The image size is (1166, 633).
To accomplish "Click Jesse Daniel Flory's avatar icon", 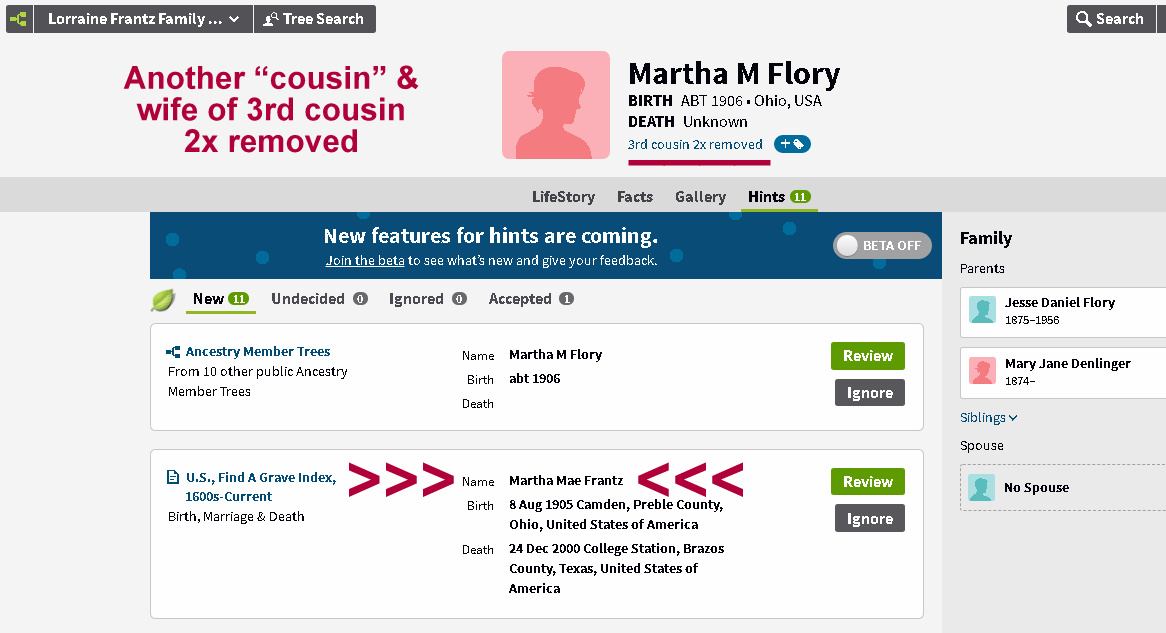I will [x=982, y=310].
